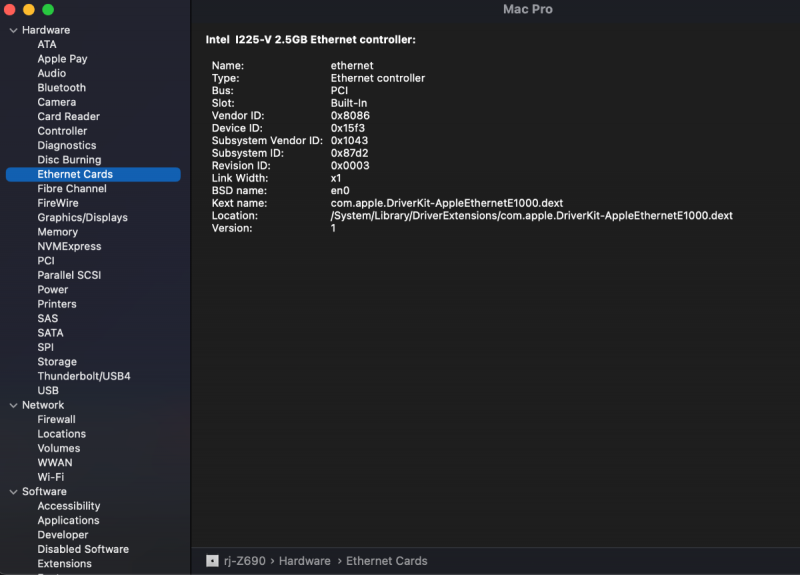The image size is (800, 575).
Task: Select Parallel SCSI in the sidebar
Action: 69,275
